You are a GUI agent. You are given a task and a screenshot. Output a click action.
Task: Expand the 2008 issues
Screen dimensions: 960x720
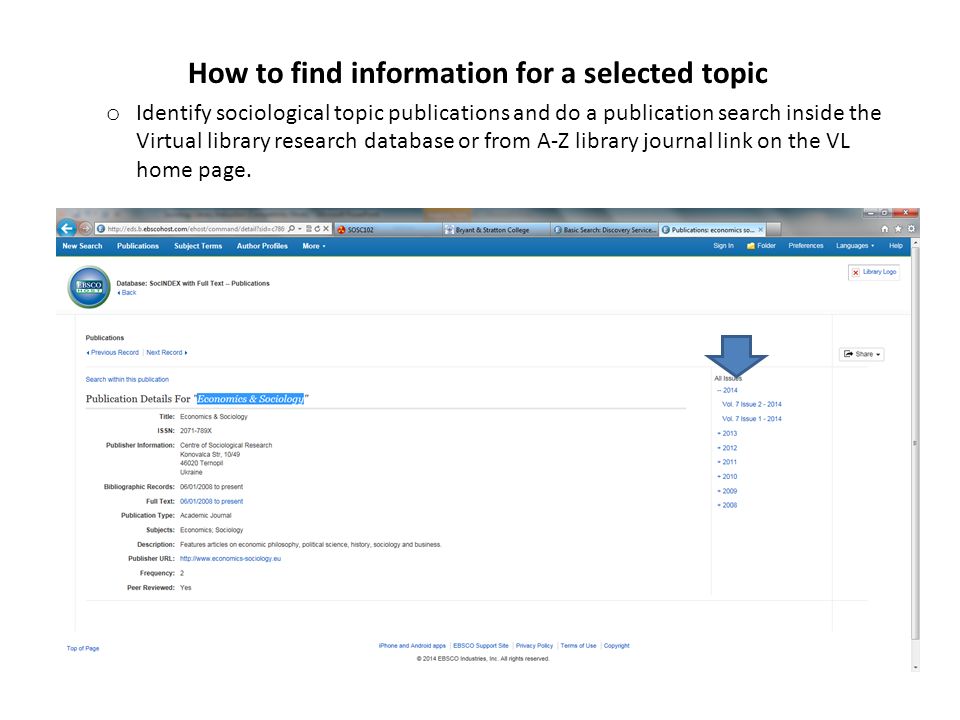point(727,505)
